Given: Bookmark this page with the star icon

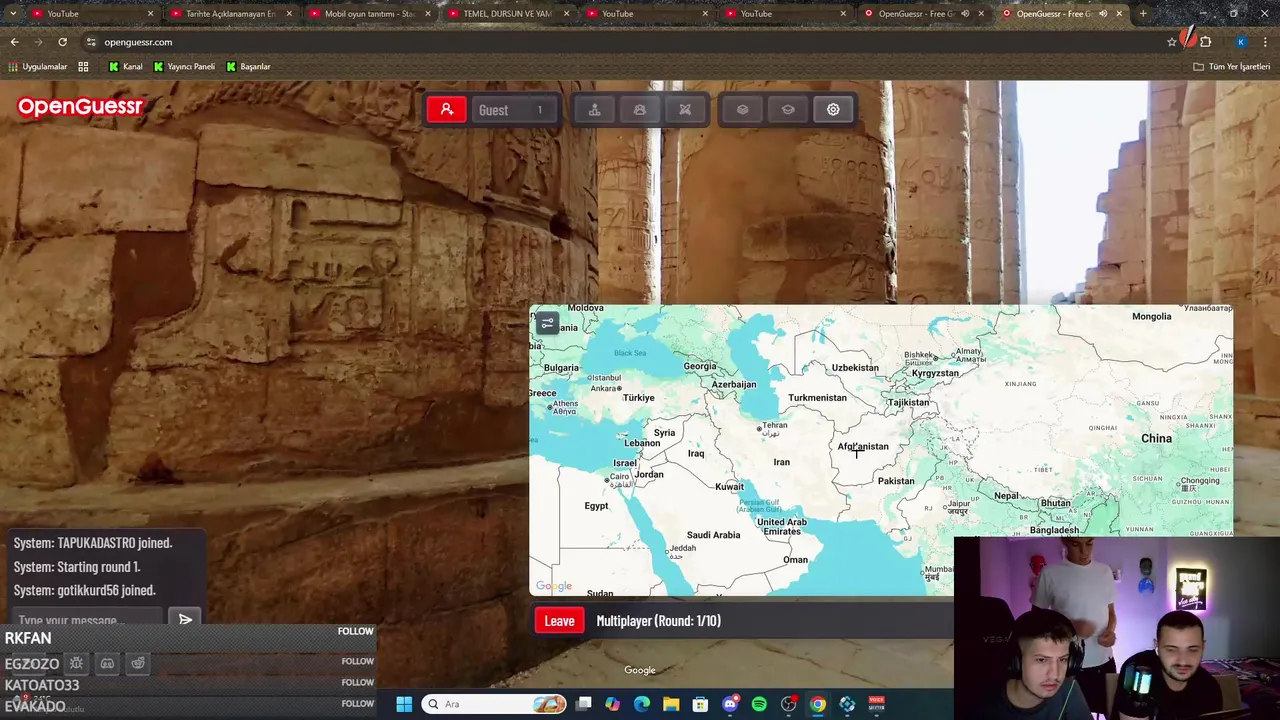Looking at the screenshot, I should 1171,42.
